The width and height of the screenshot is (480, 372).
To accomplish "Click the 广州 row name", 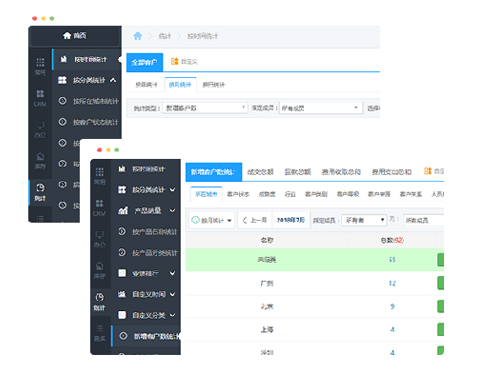I will (x=267, y=283).
